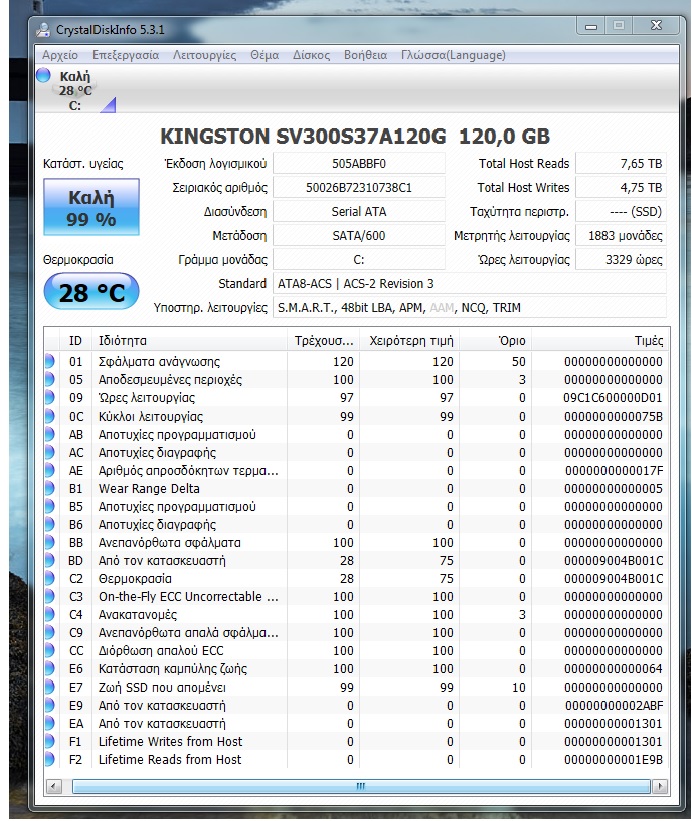Click the power-on hours 3329 ώρες
This screenshot has height=821, width=692.
[x=621, y=260]
